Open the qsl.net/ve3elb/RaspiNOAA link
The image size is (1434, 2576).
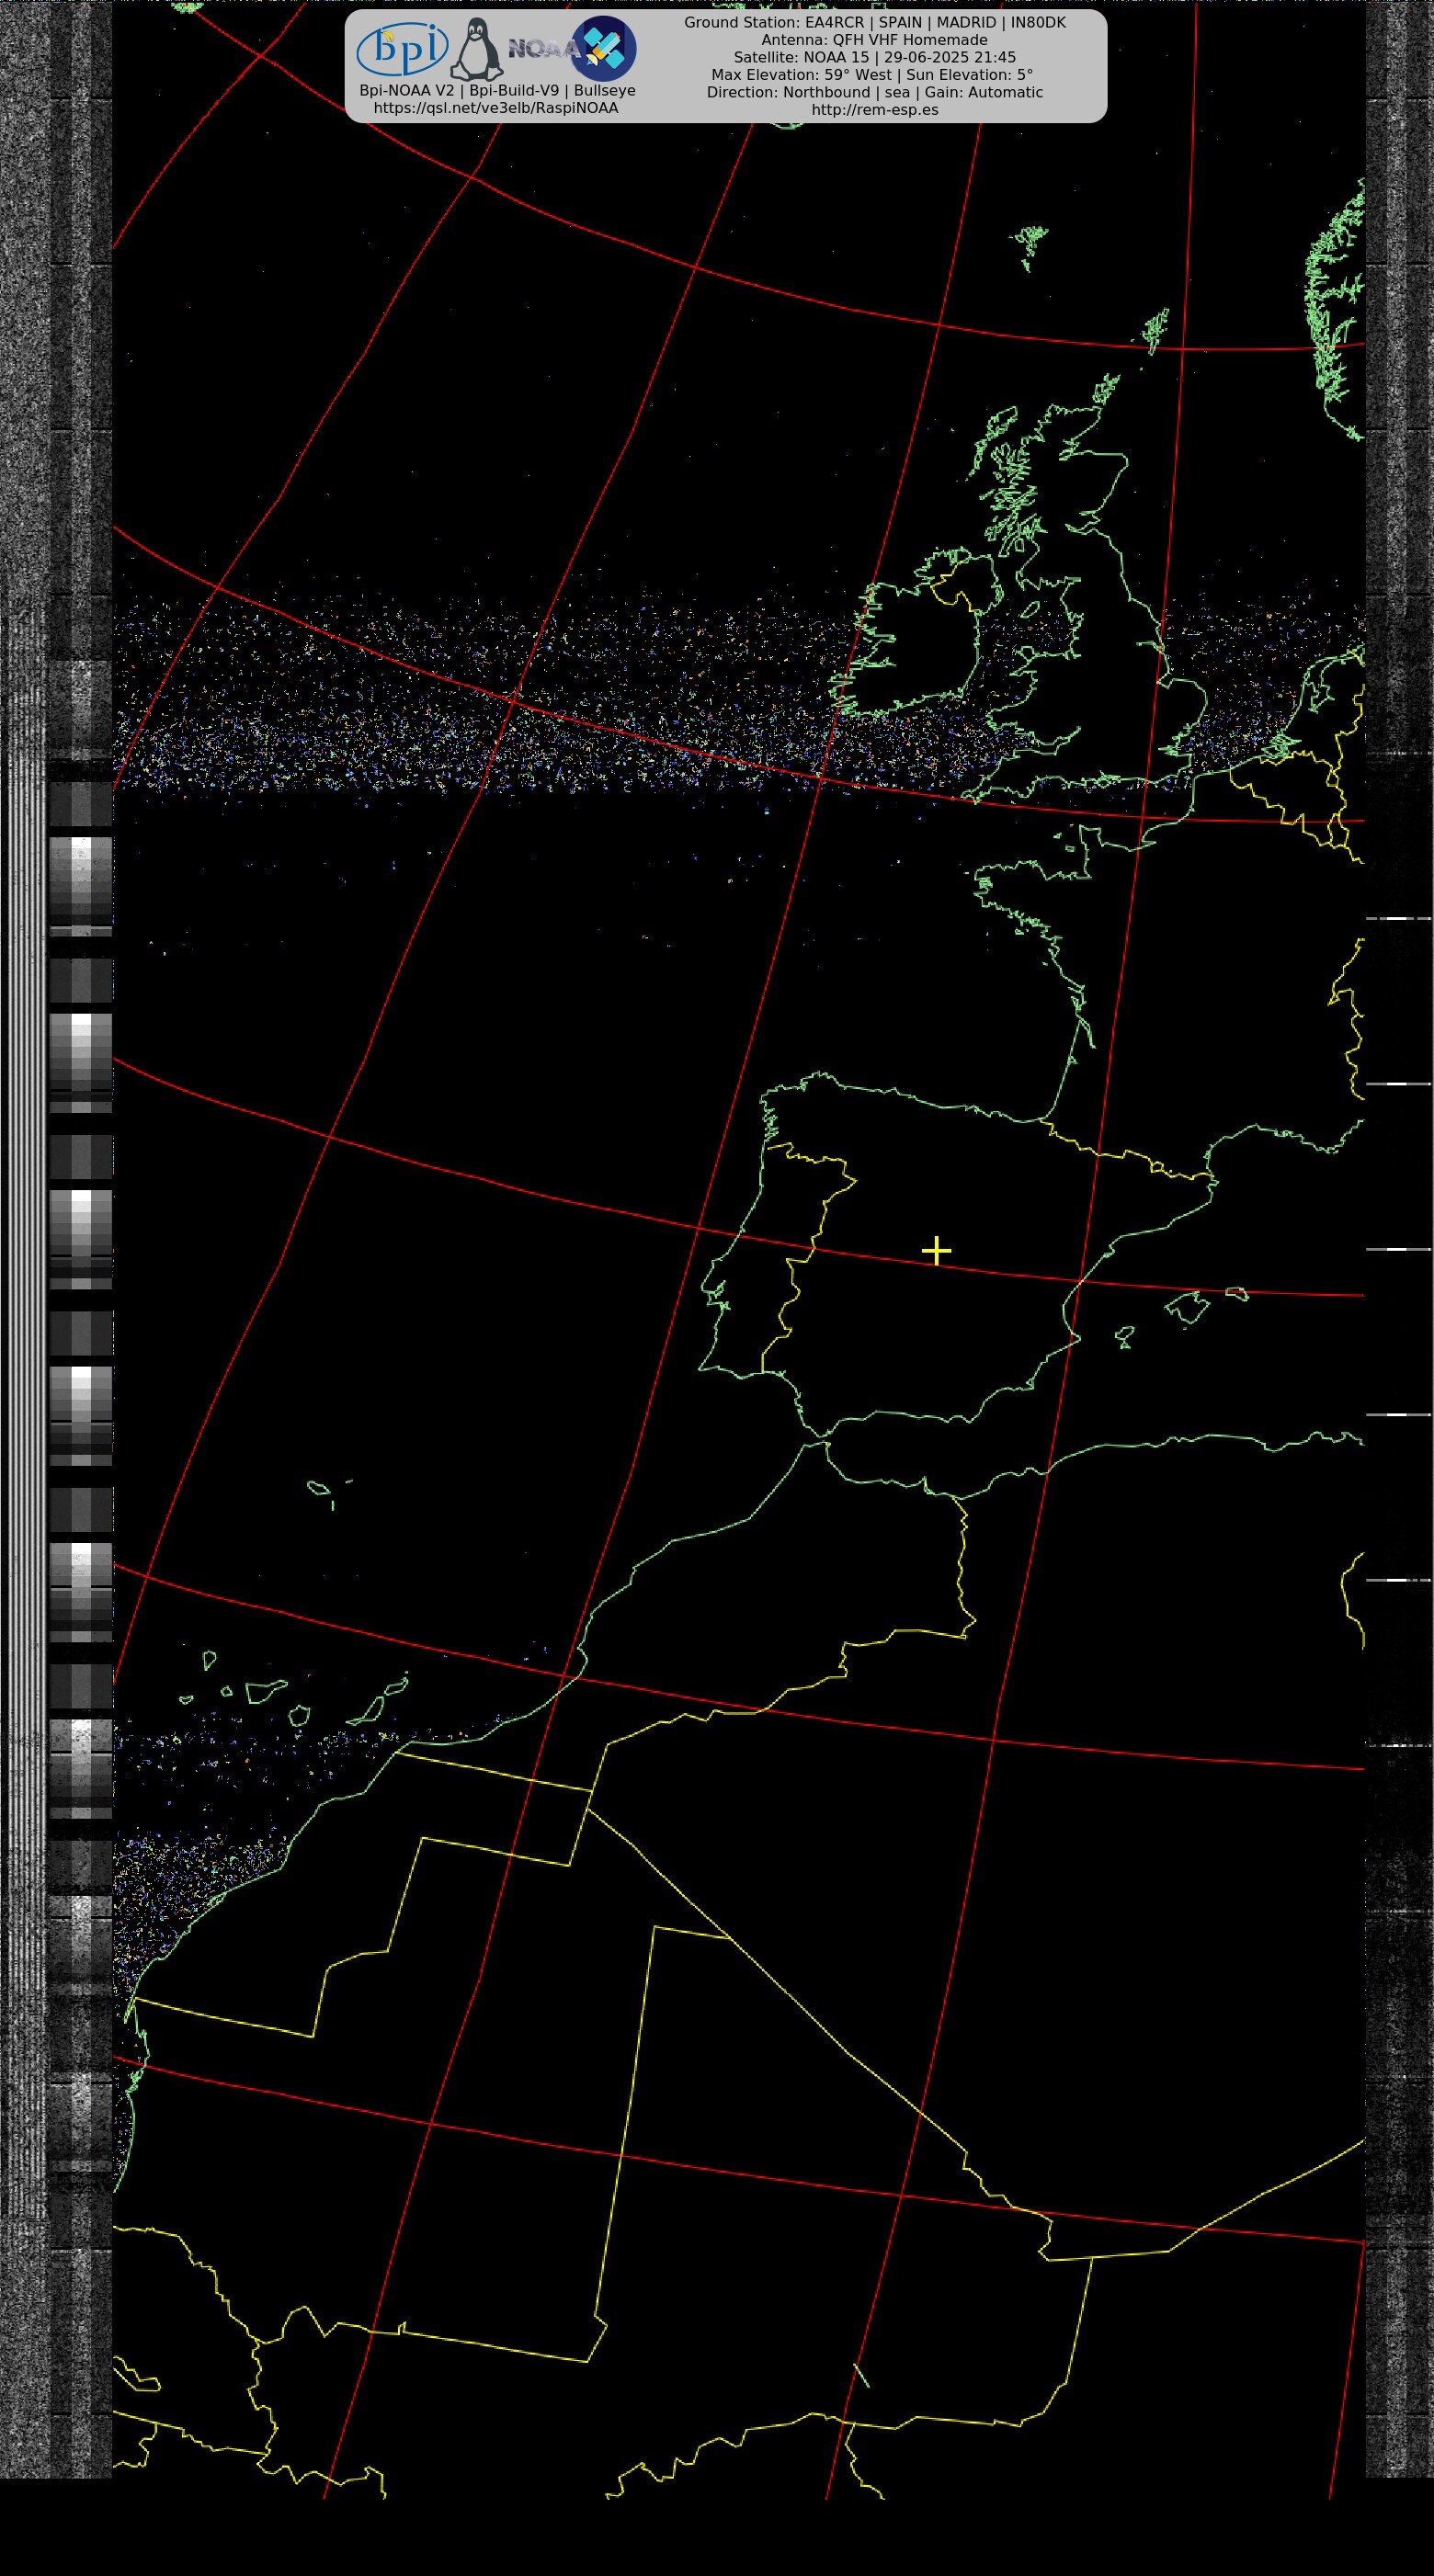(496, 108)
